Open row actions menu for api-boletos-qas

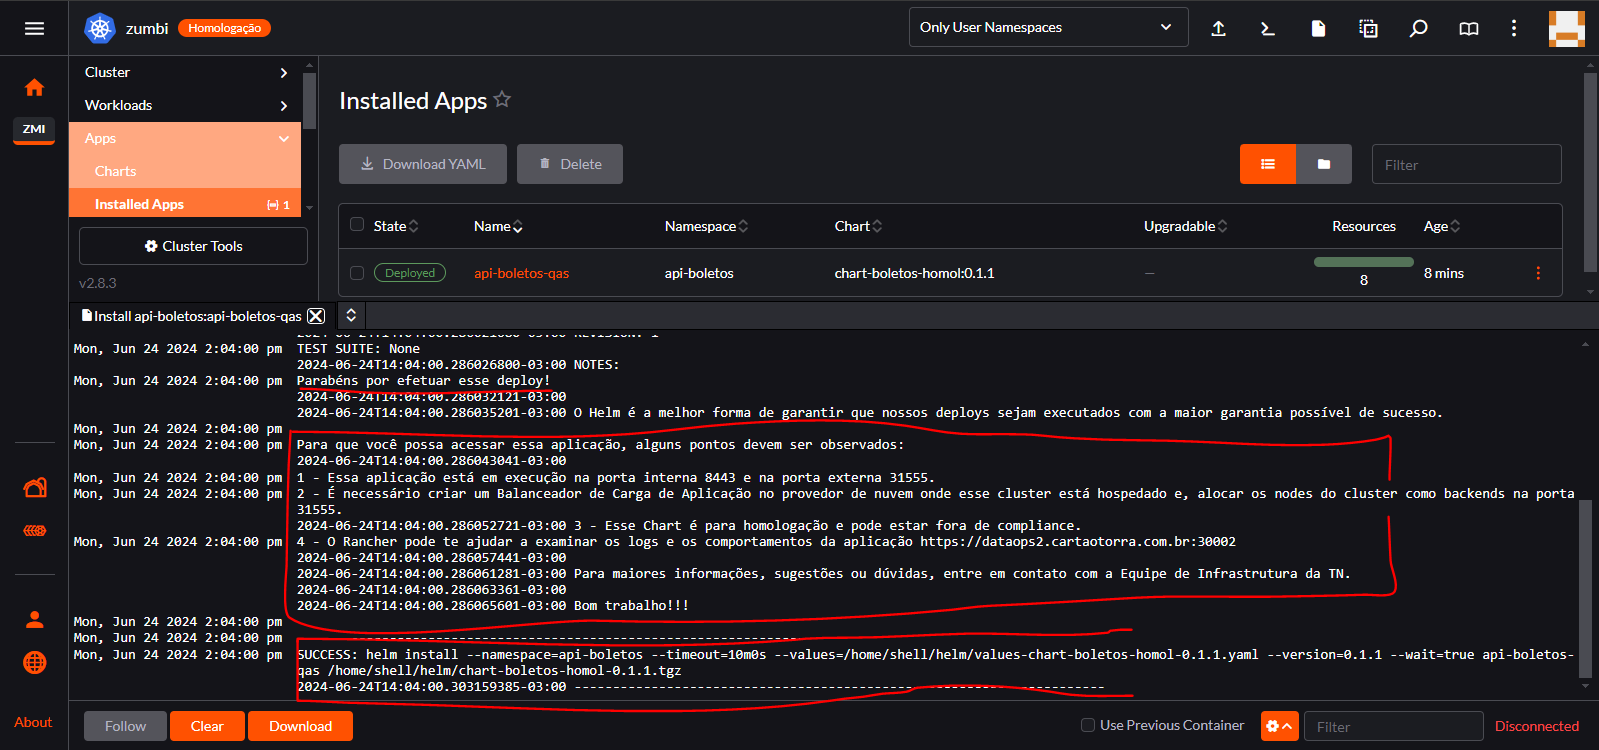click(x=1537, y=273)
